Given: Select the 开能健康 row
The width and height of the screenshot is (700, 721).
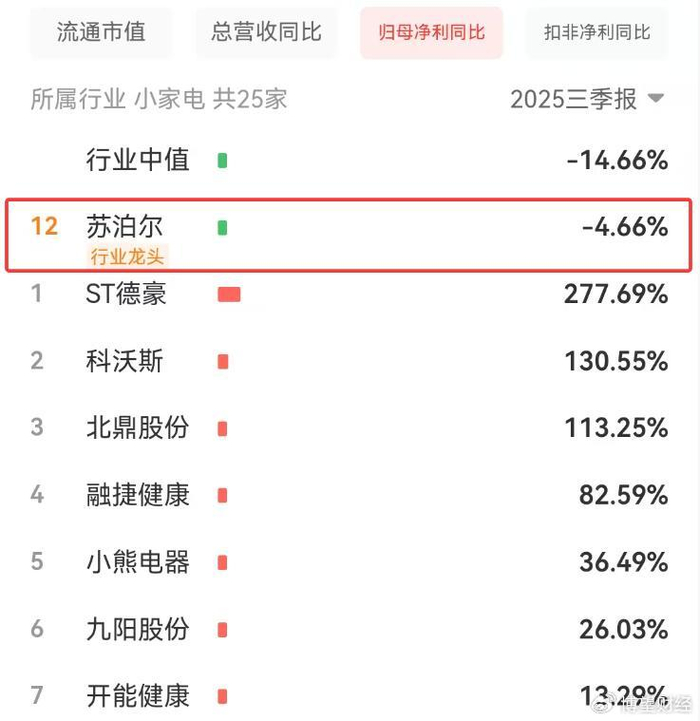Looking at the screenshot, I should coord(137,696).
